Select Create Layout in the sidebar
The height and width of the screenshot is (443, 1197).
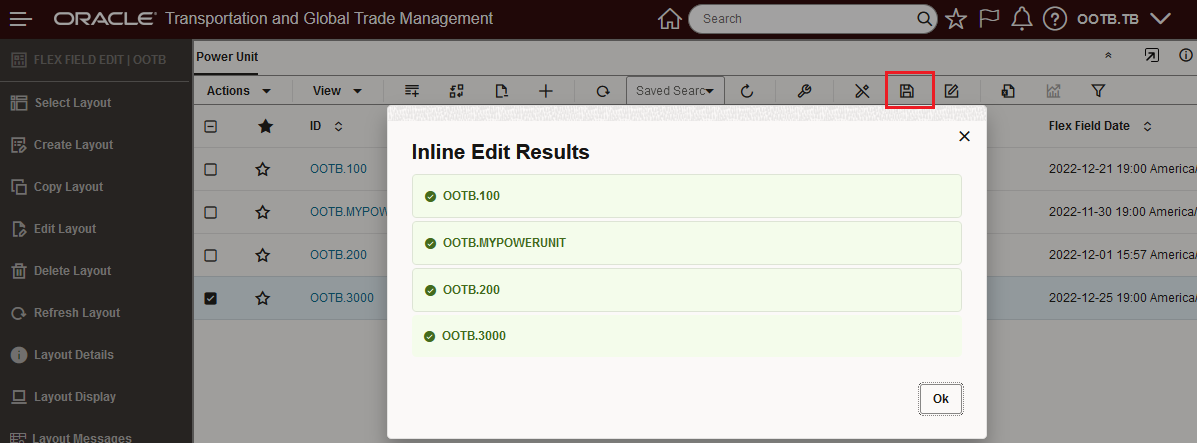(73, 145)
